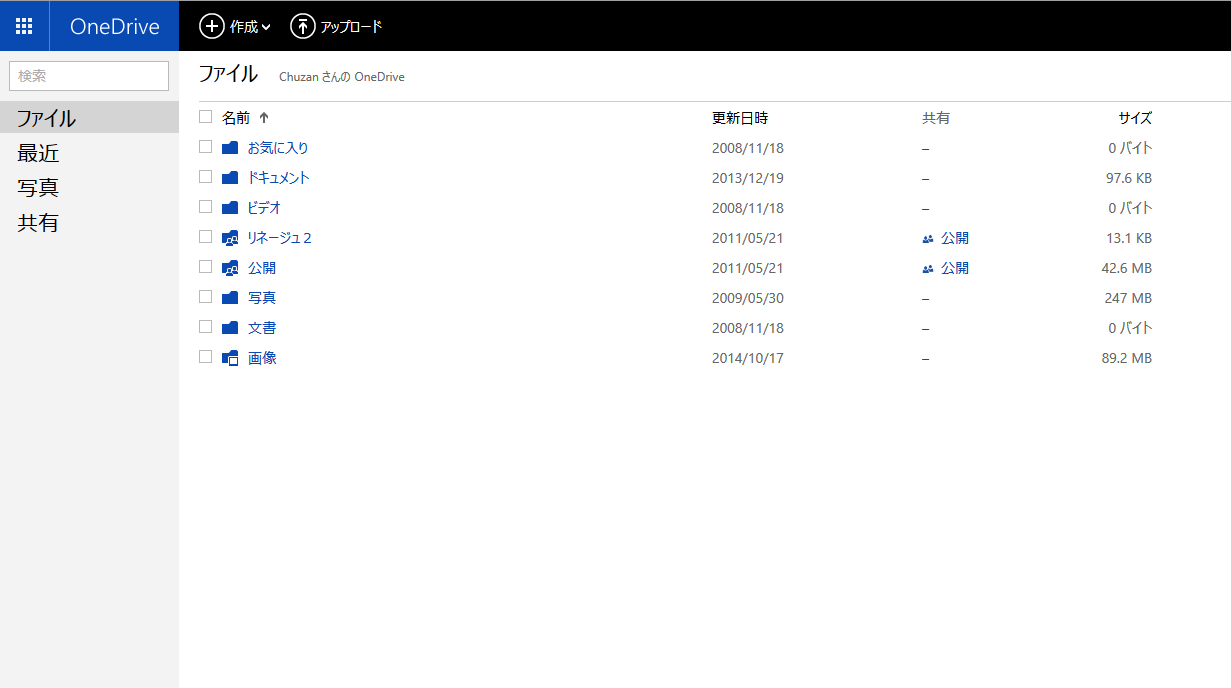The width and height of the screenshot is (1231, 688).
Task: Click the OneDrive logo
Action: coord(113,25)
